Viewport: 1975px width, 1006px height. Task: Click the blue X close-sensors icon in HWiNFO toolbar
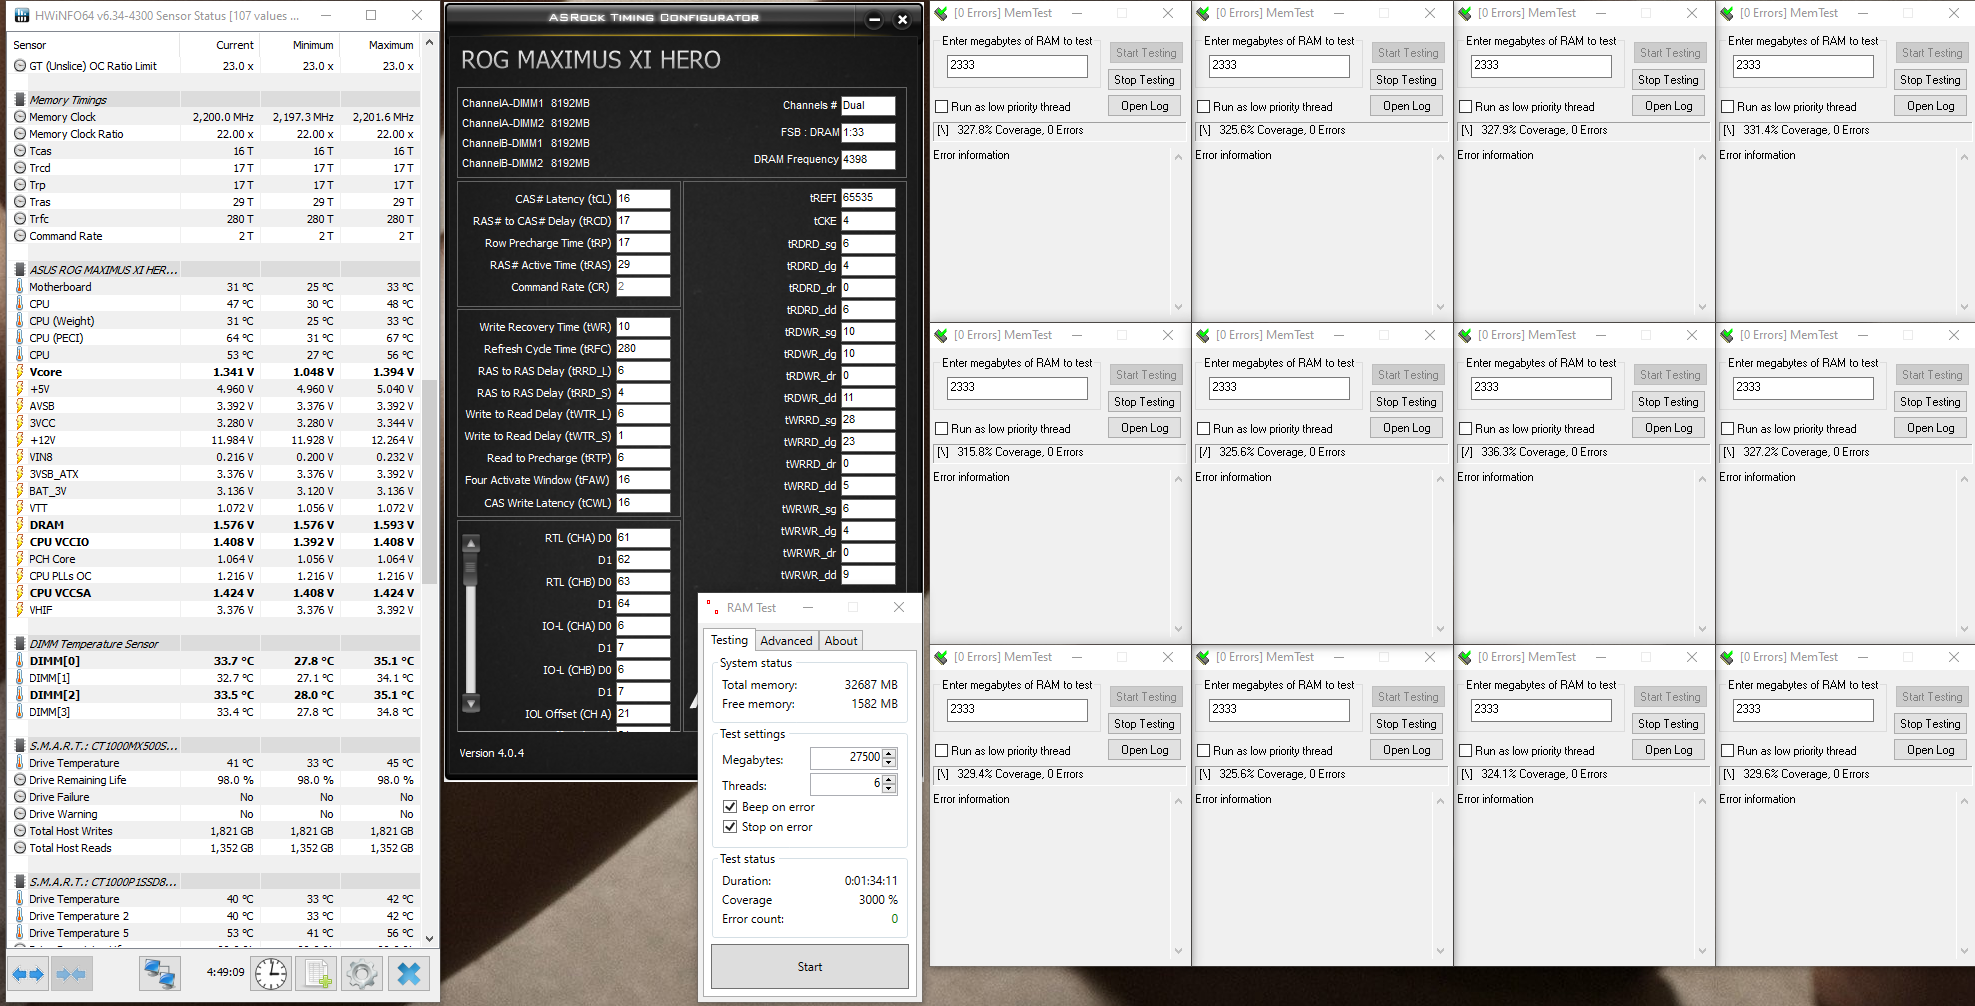408,973
